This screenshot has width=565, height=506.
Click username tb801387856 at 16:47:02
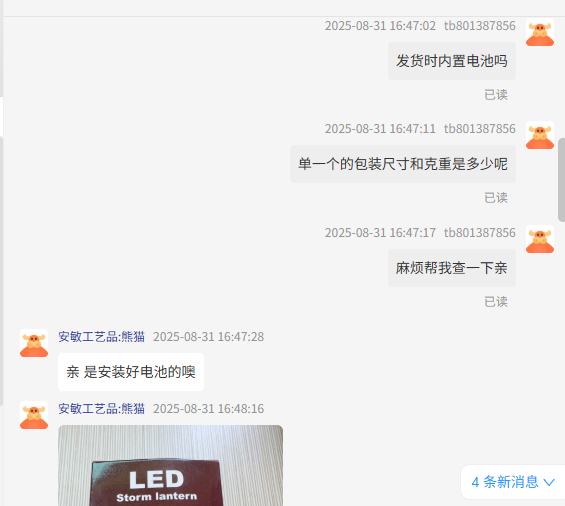click(480, 26)
